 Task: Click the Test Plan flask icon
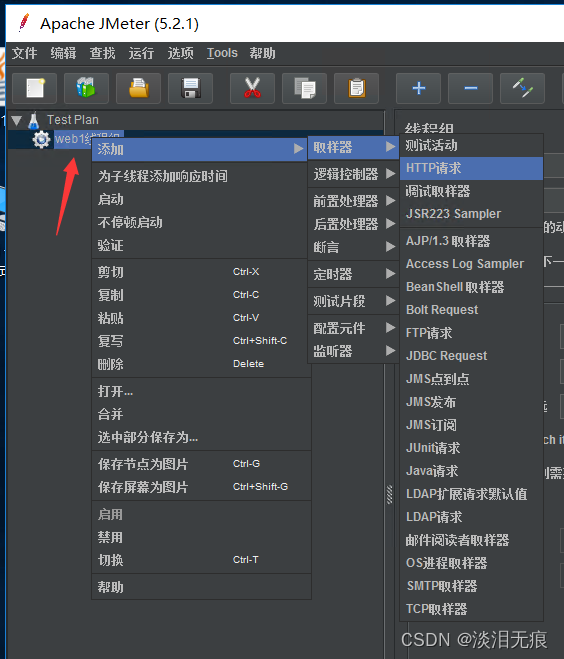34,121
